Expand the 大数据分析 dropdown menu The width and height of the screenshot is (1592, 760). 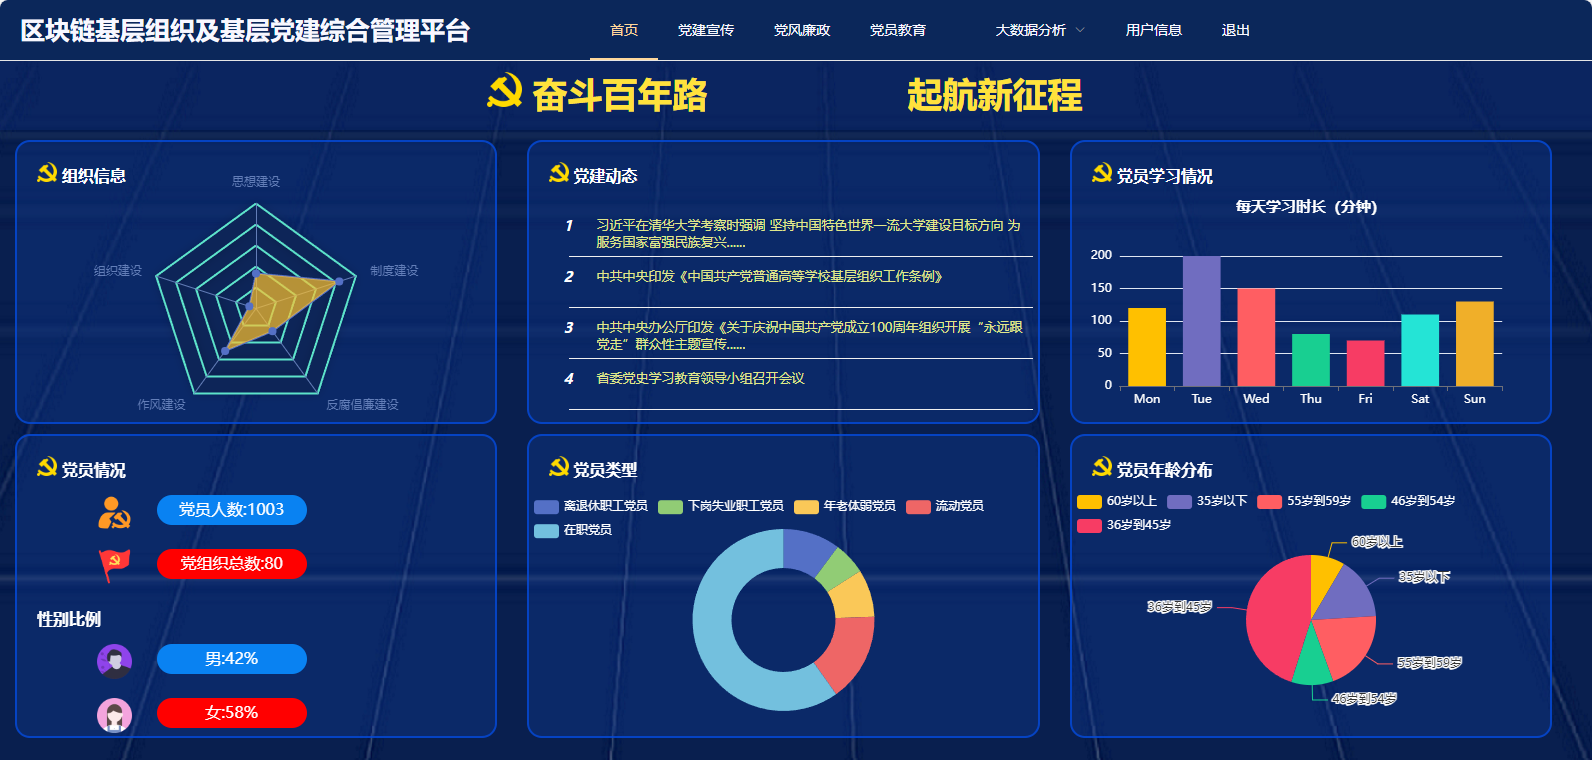click(x=1039, y=30)
